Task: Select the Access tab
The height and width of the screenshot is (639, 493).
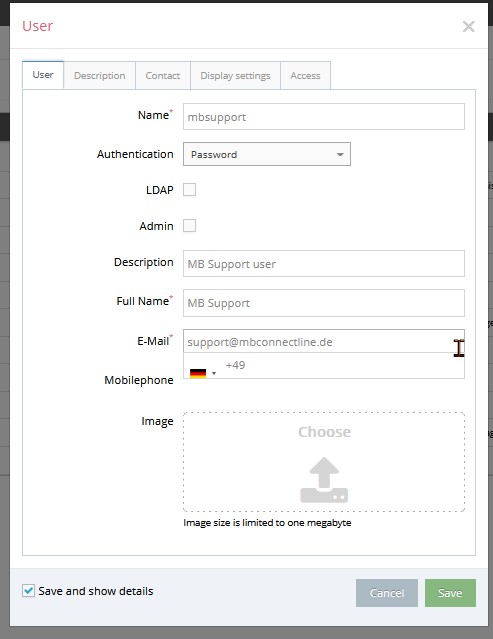Action: [x=306, y=76]
